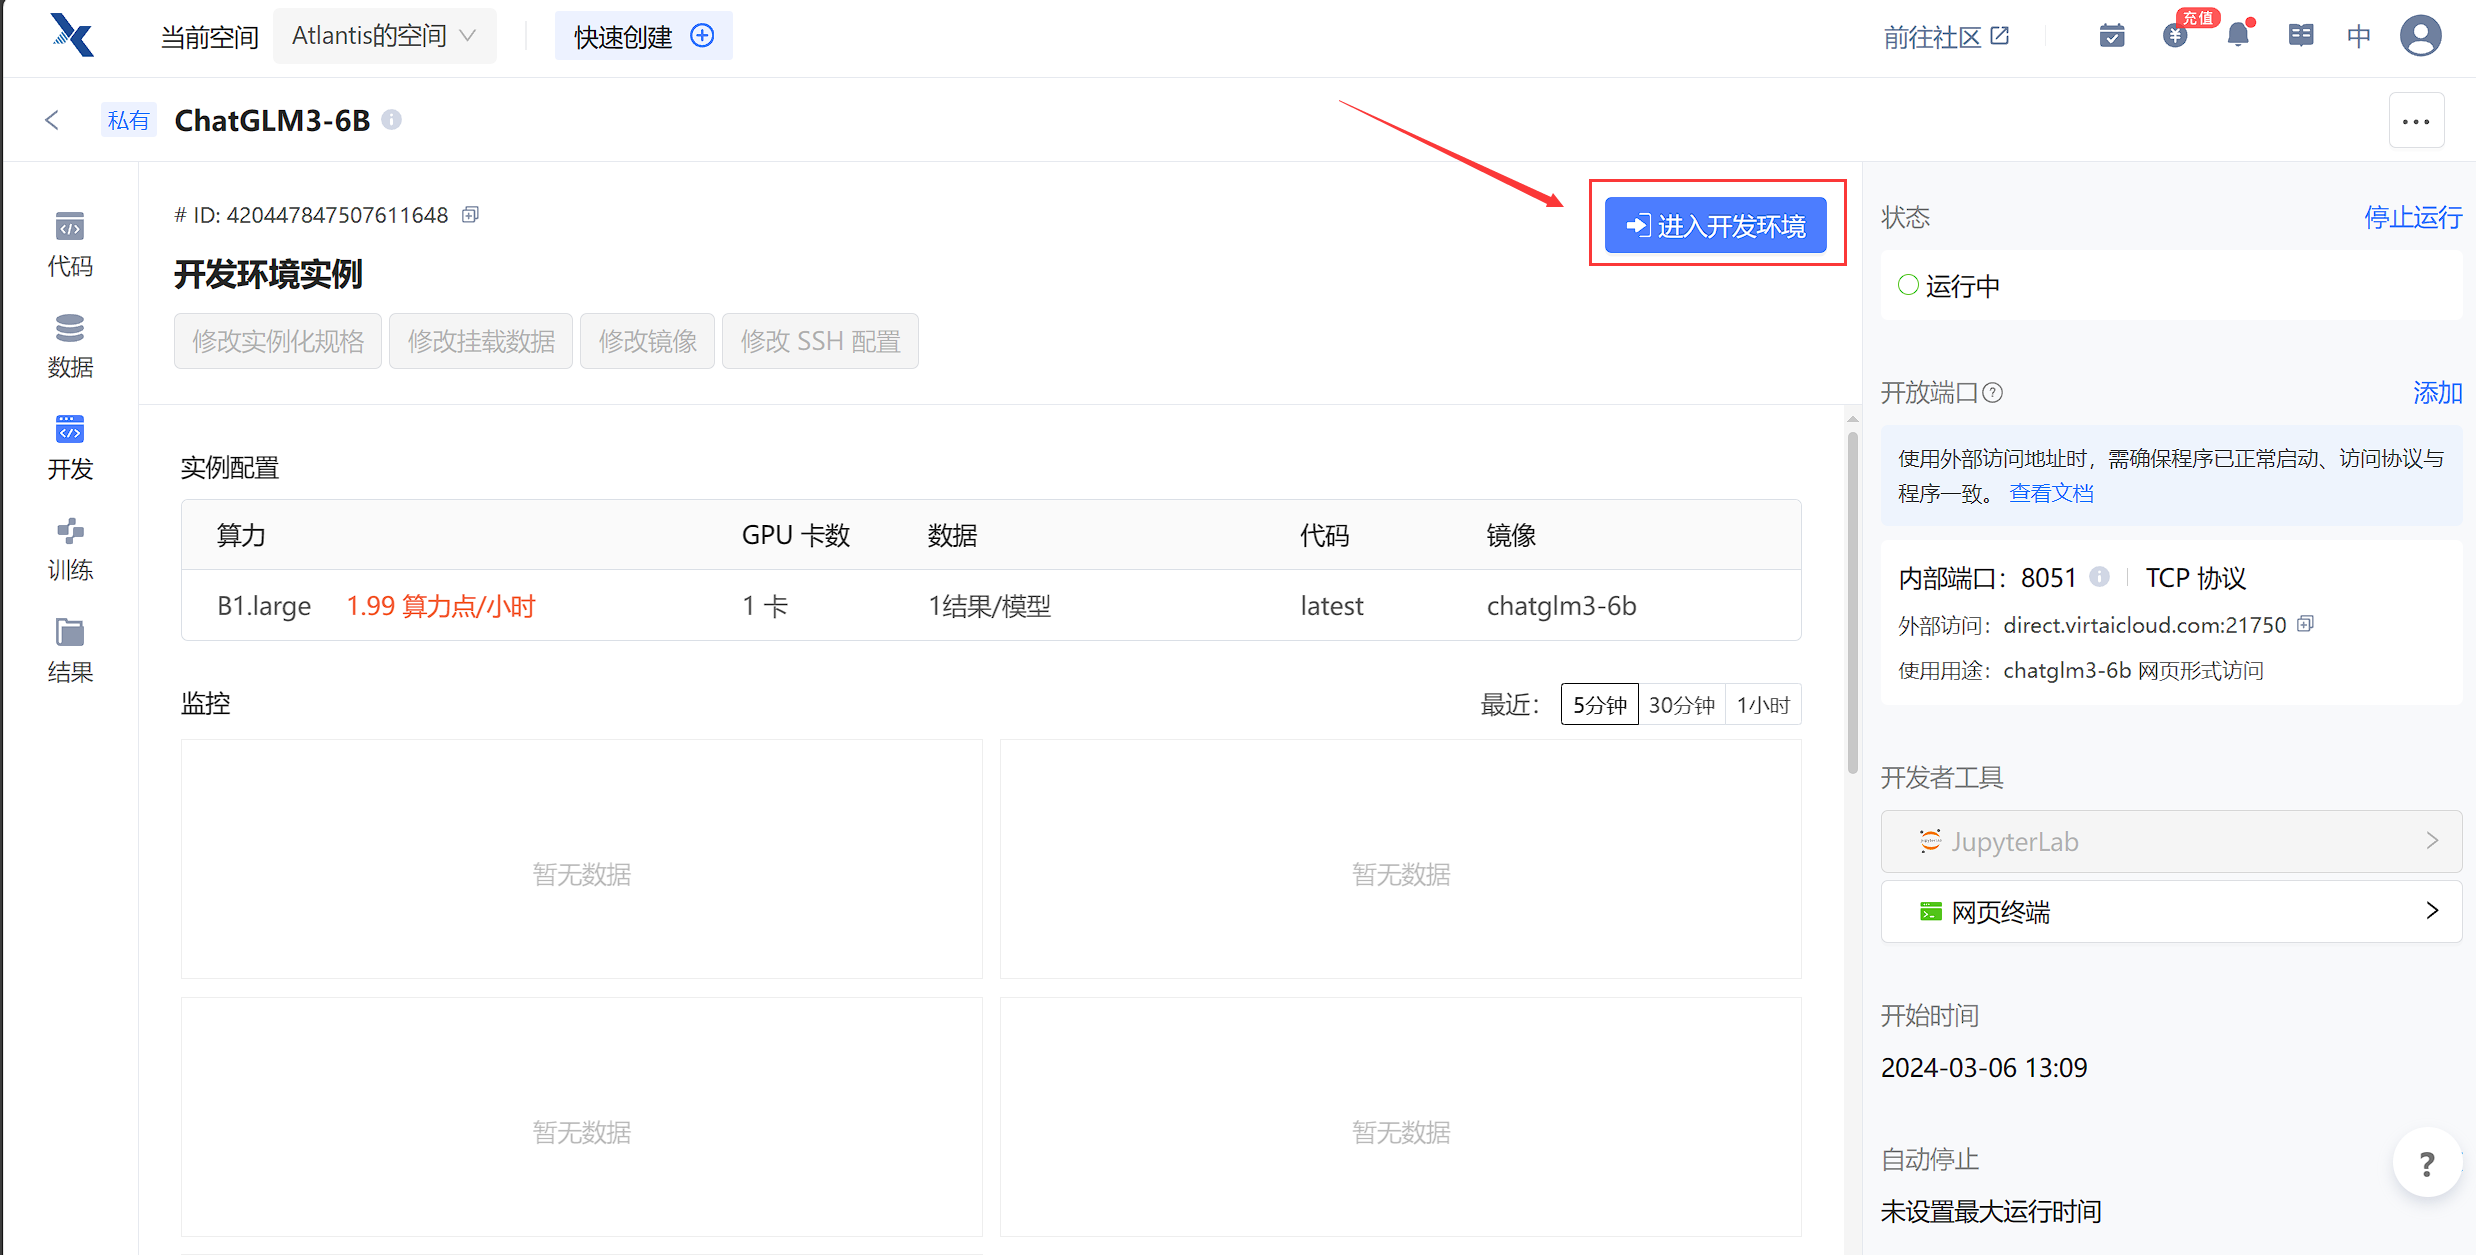The width and height of the screenshot is (2476, 1255).
Task: Click the 停止运行 link
Action: 2412,217
